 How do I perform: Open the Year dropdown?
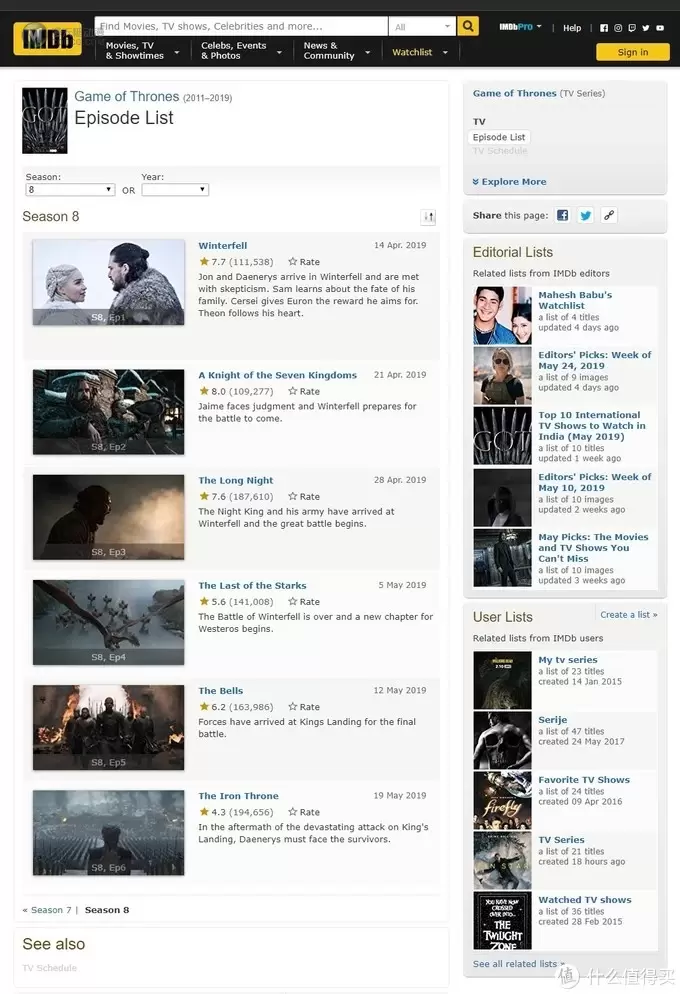[x=175, y=190]
